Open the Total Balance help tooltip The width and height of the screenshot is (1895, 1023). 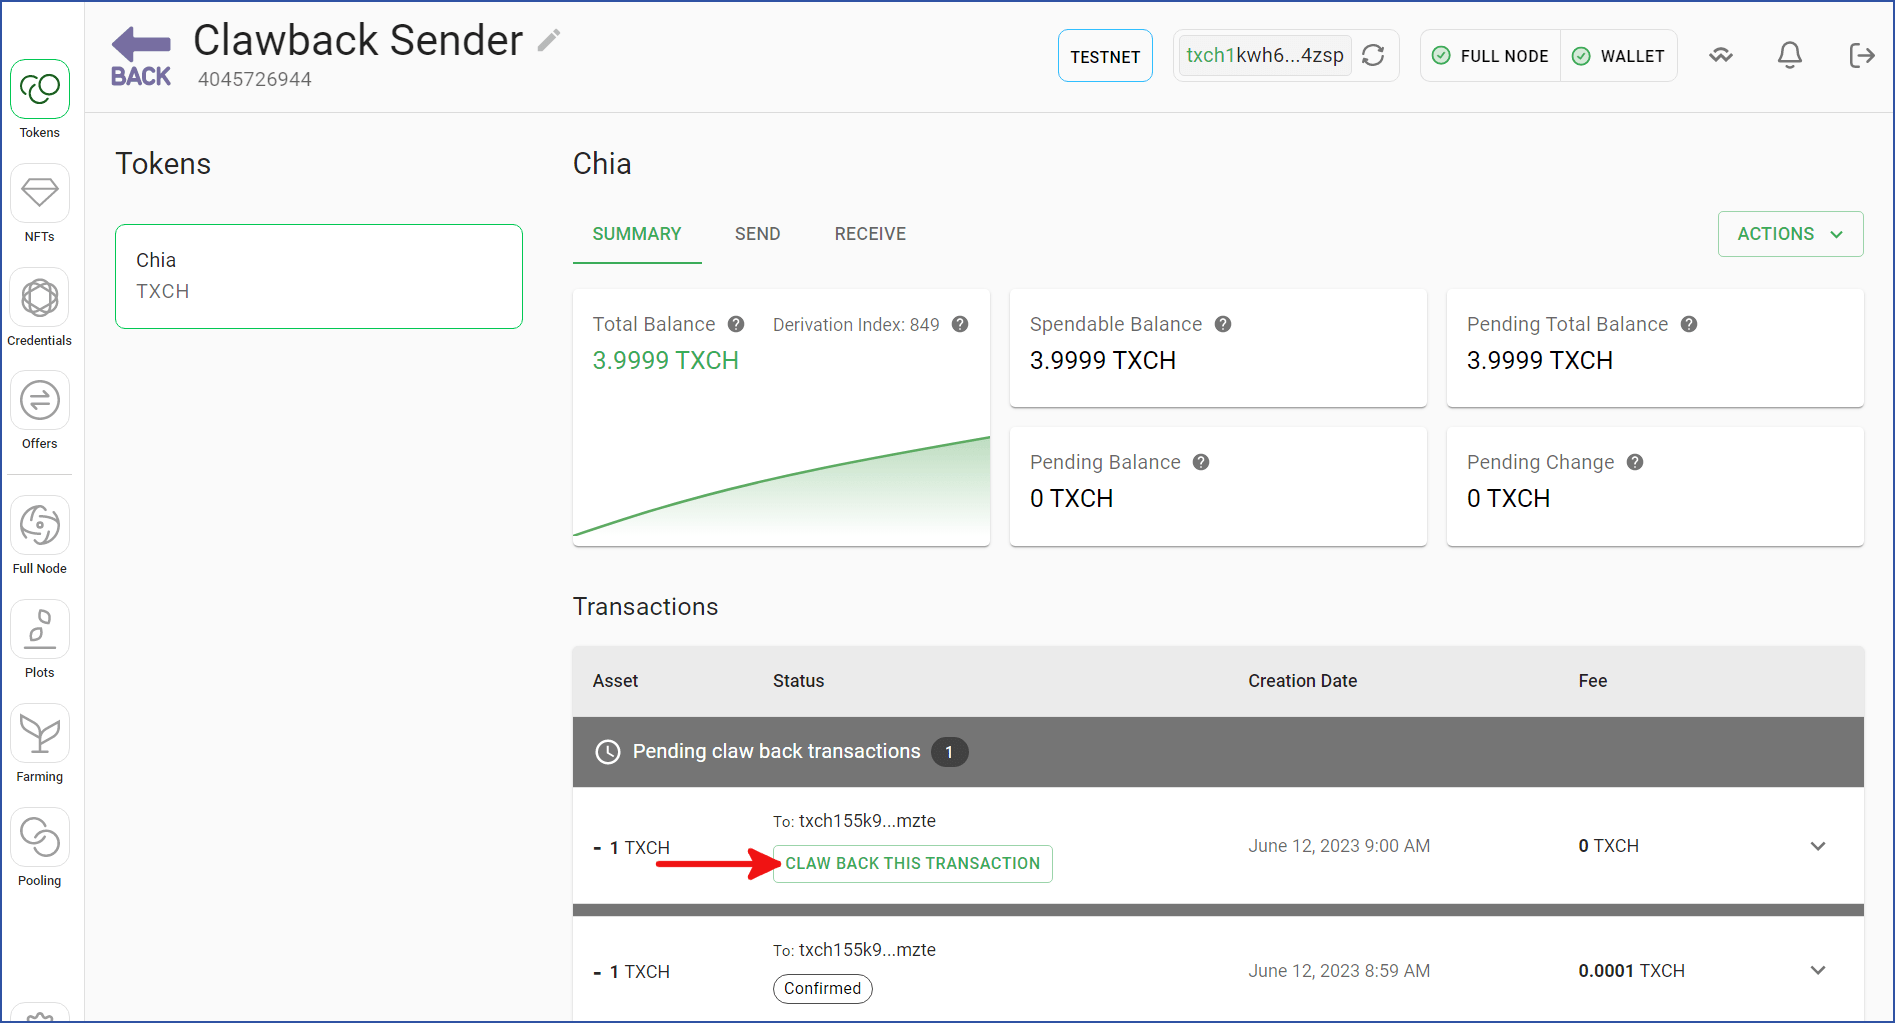pos(735,324)
